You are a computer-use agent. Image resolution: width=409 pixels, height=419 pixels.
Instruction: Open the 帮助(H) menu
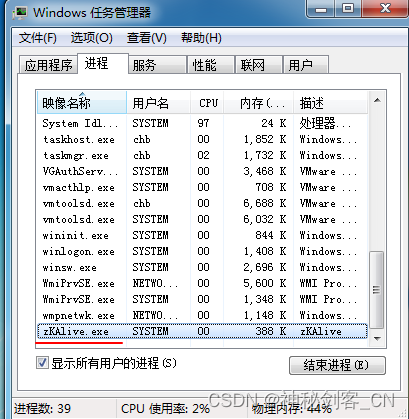click(201, 38)
